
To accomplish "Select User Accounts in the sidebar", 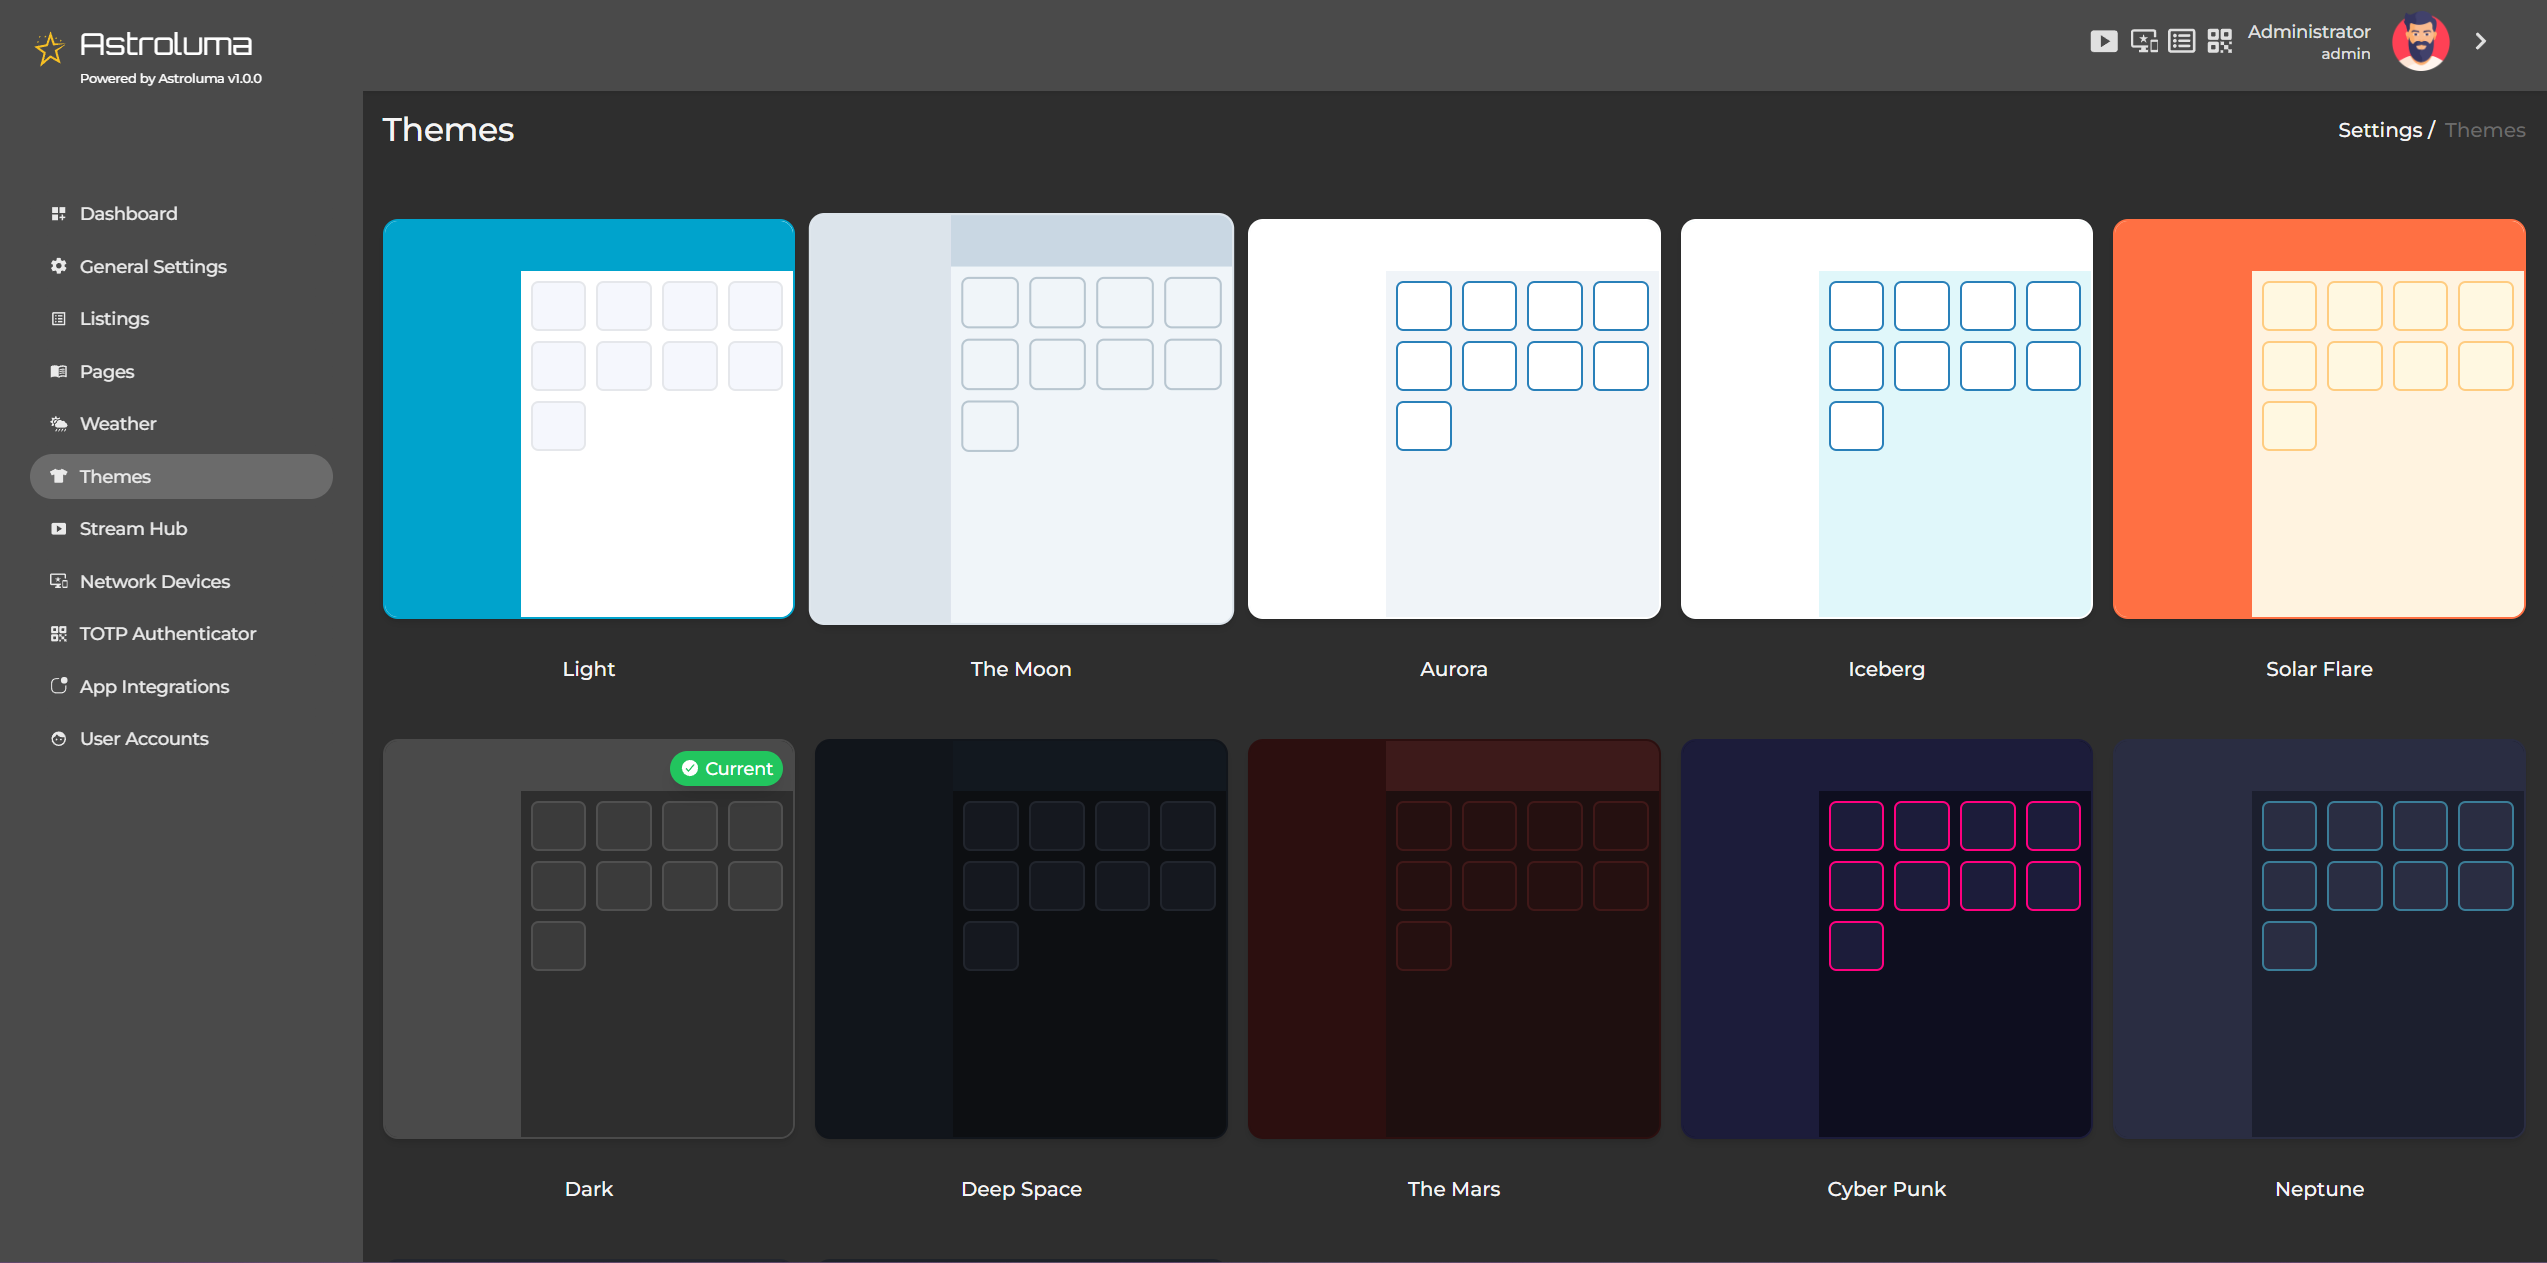I will coord(142,738).
